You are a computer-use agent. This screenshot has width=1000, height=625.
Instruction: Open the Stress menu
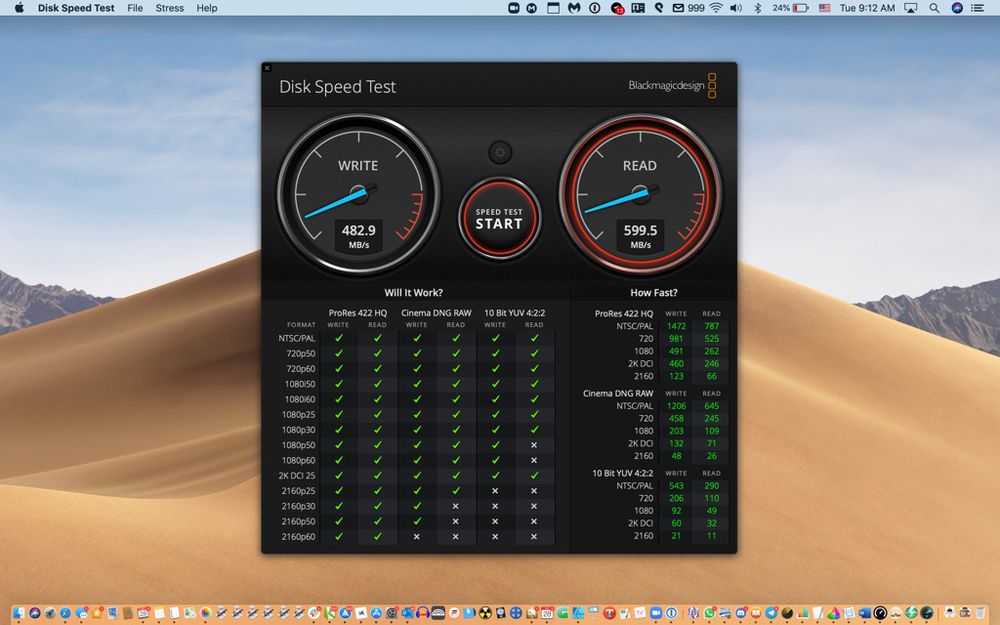(169, 8)
